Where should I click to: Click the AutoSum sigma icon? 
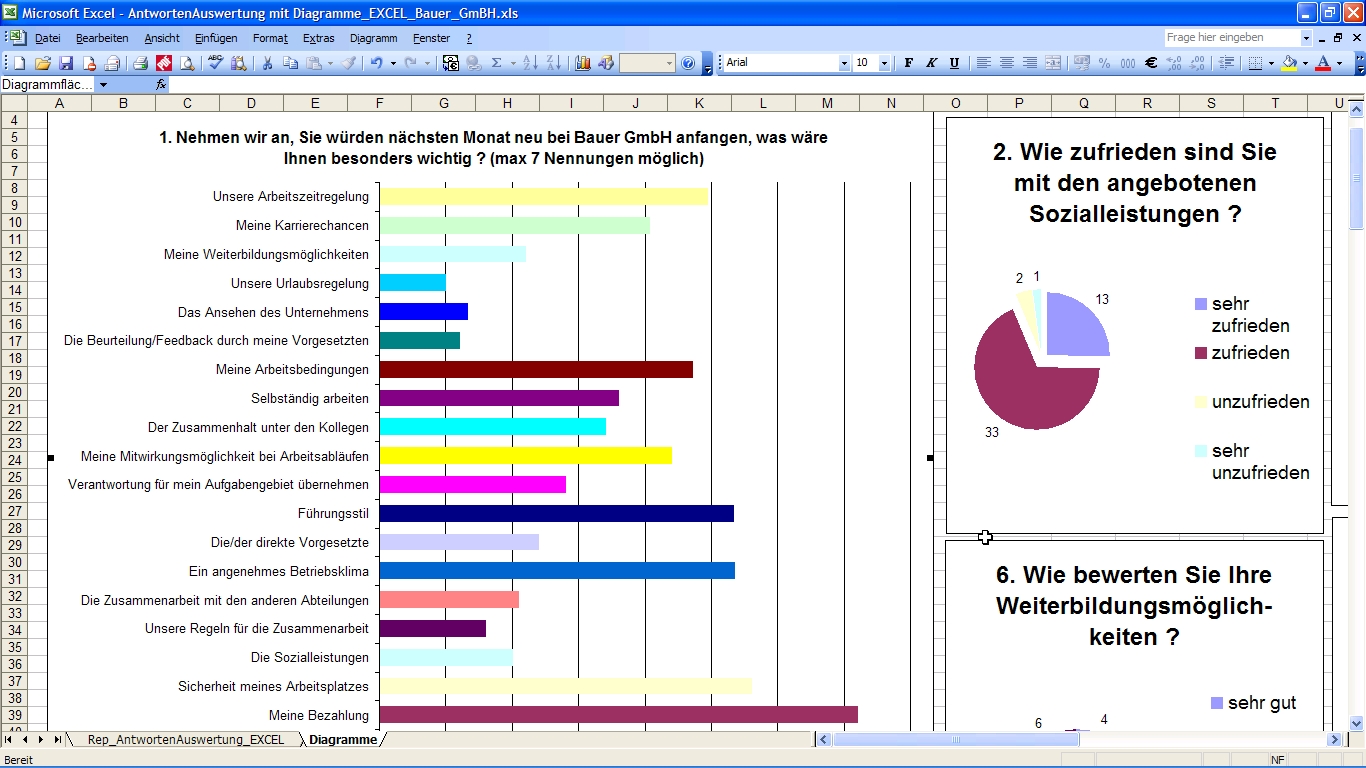pyautogui.click(x=496, y=63)
